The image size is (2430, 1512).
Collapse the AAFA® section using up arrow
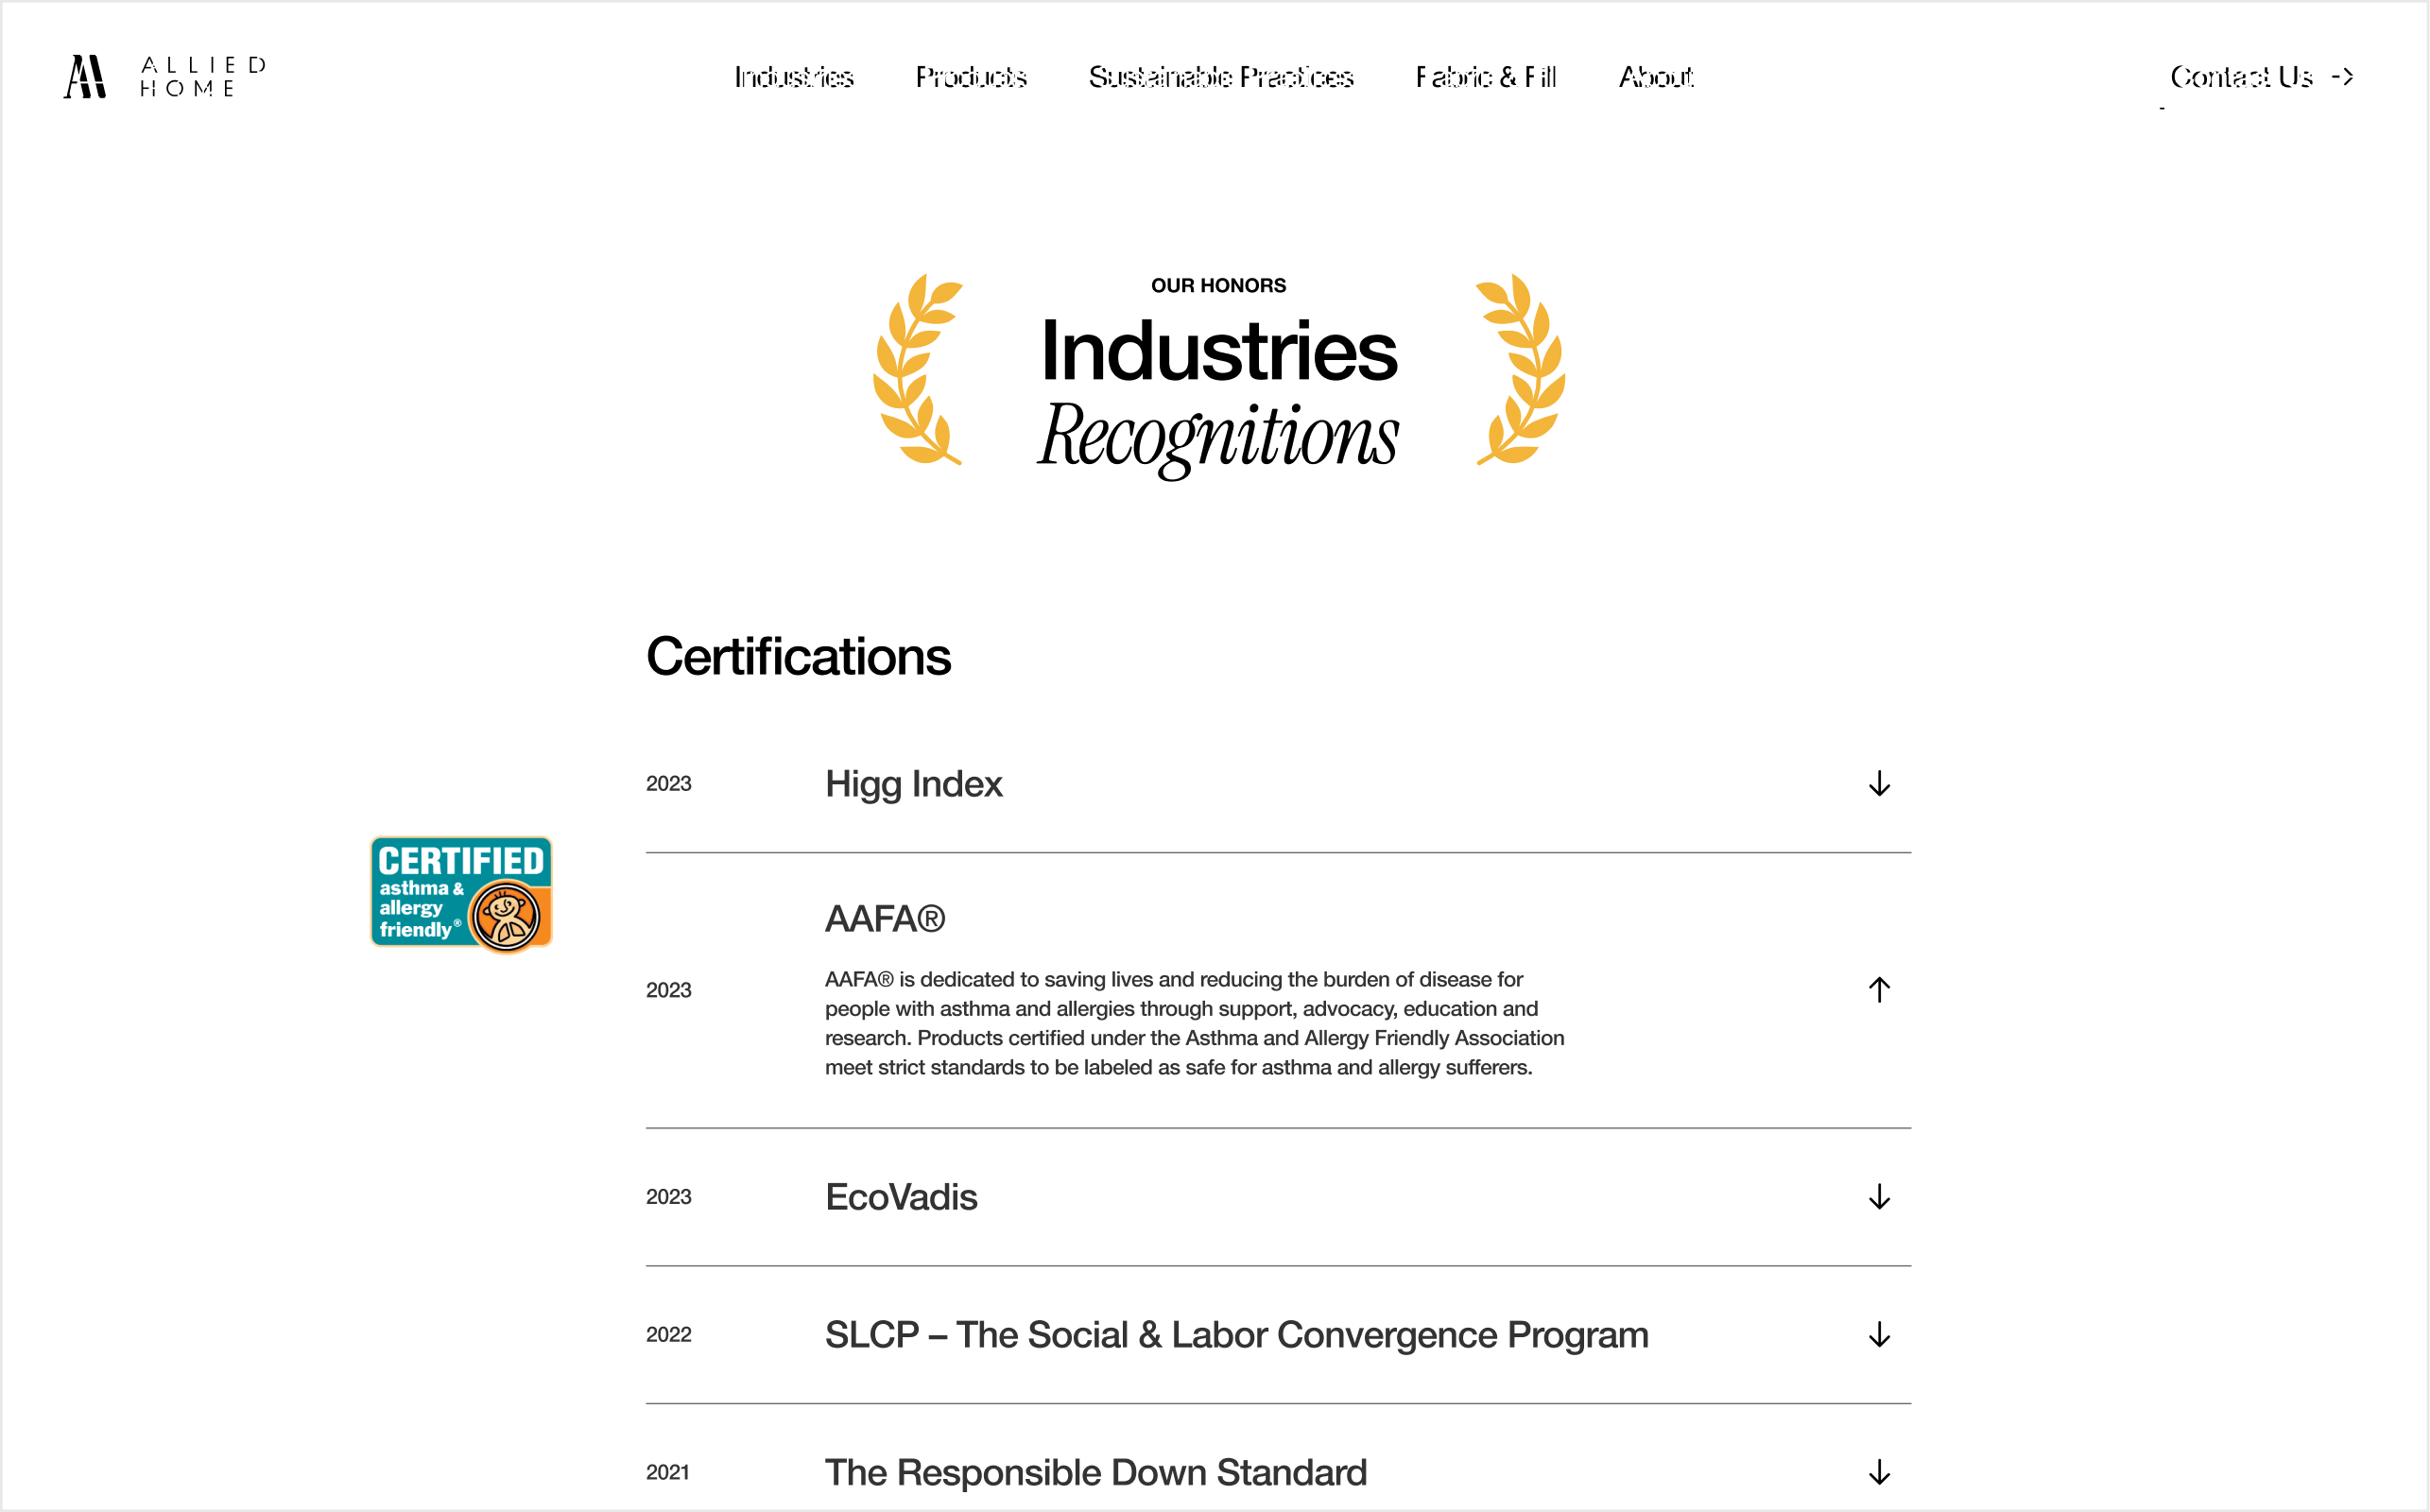pyautogui.click(x=1878, y=989)
